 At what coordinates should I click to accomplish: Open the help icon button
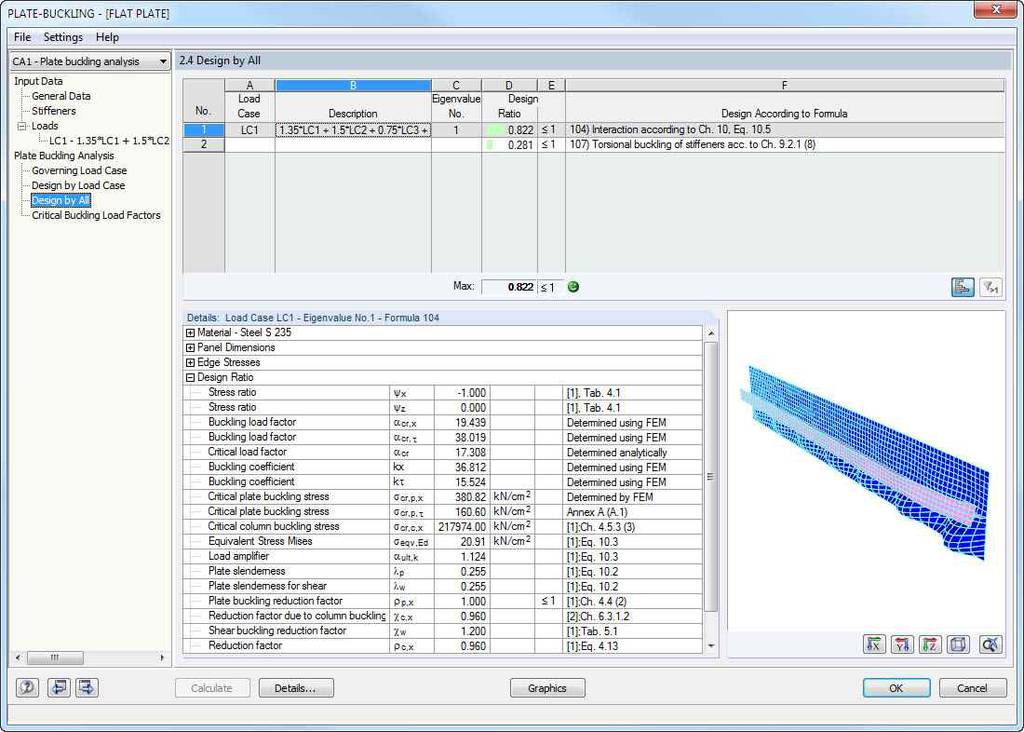click(27, 688)
